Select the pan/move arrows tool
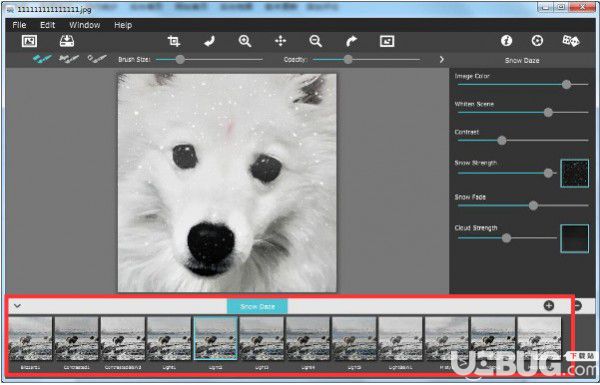Viewport: 600px width, 385px height. point(280,41)
